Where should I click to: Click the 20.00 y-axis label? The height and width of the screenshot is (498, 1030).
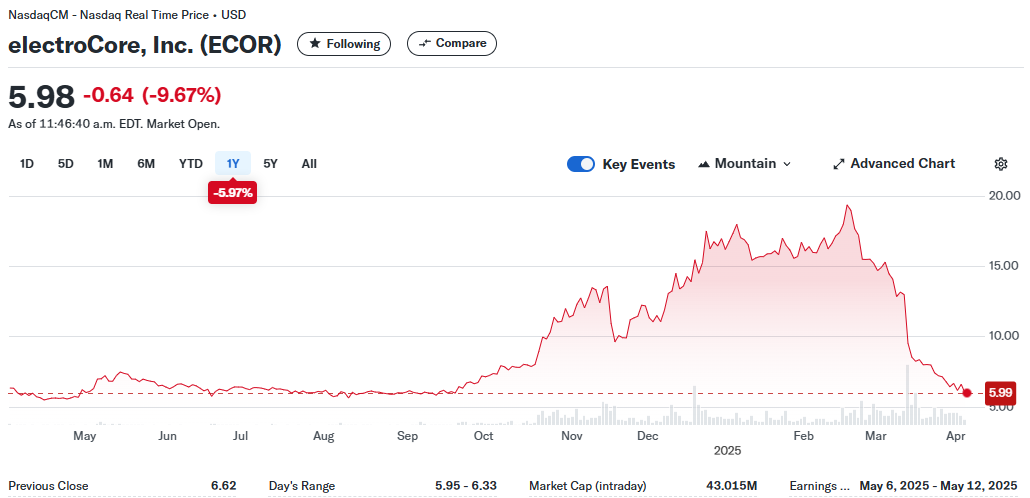(1002, 196)
